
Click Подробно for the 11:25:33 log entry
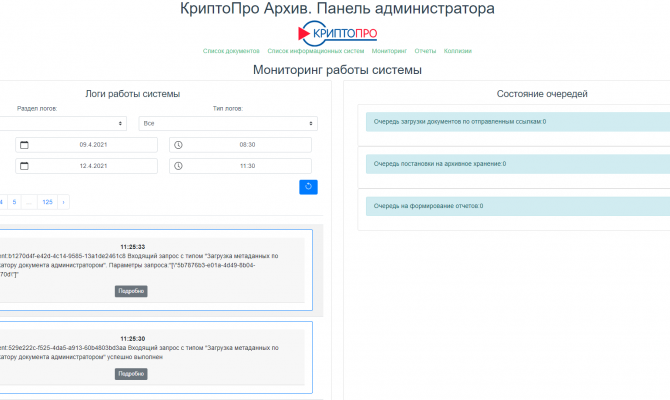pos(131,291)
